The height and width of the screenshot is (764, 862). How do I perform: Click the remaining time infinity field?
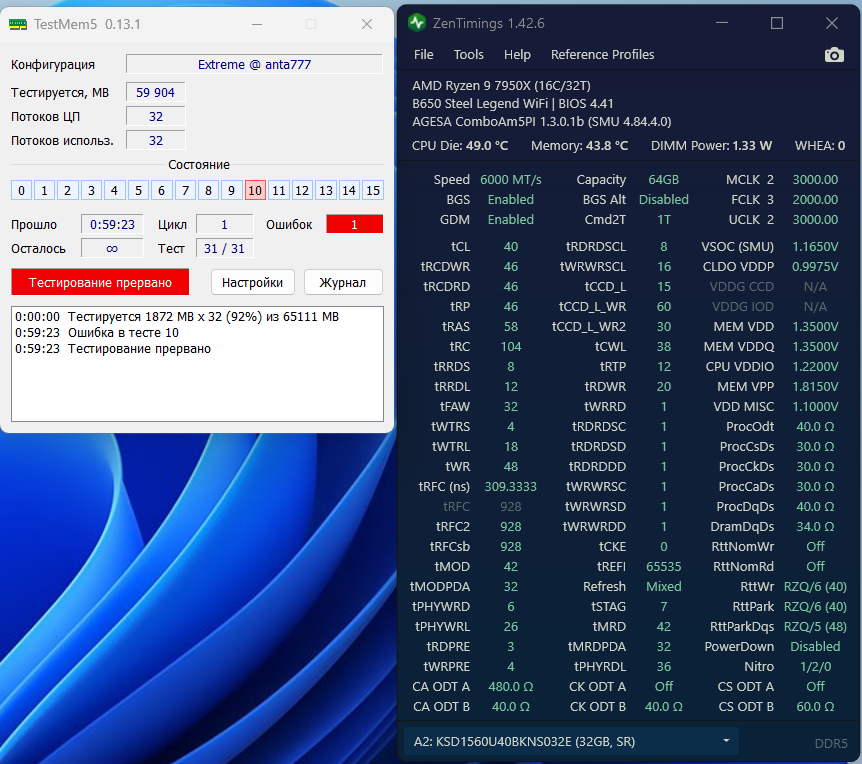coord(112,248)
